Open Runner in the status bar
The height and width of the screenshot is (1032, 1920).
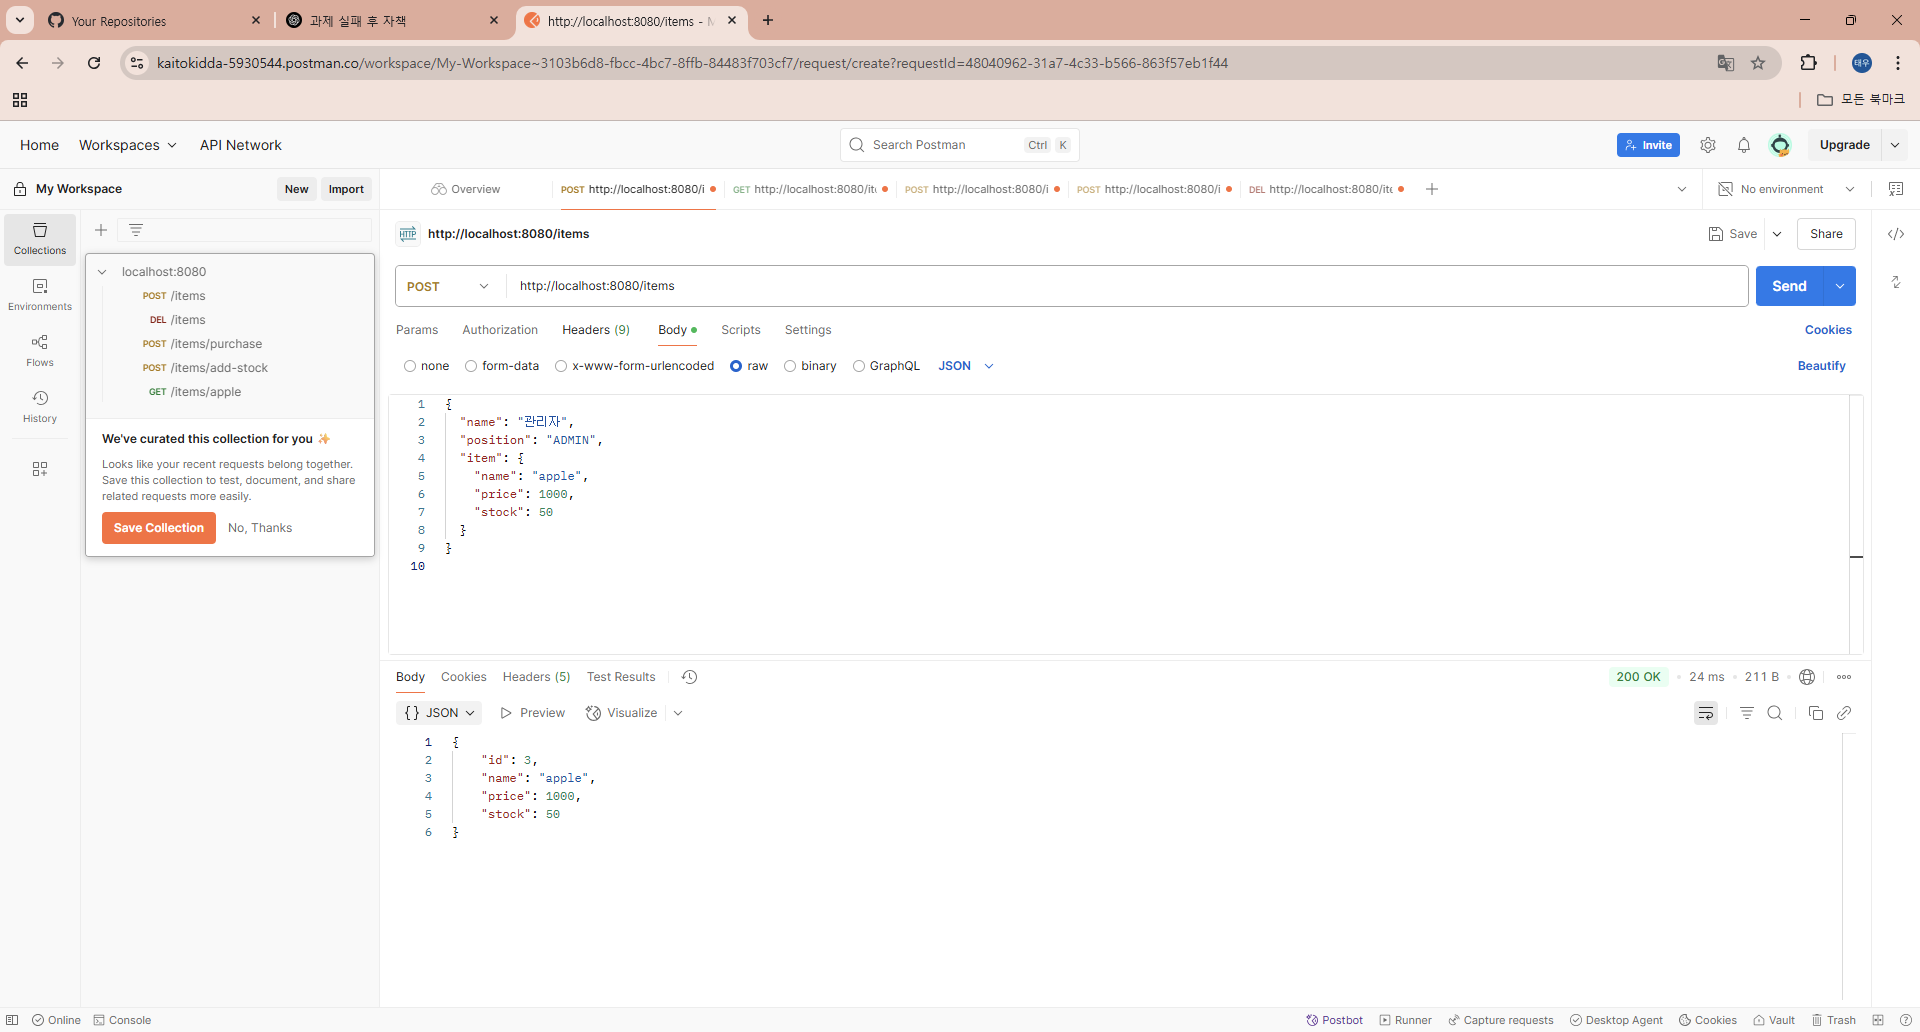coord(1406,1020)
